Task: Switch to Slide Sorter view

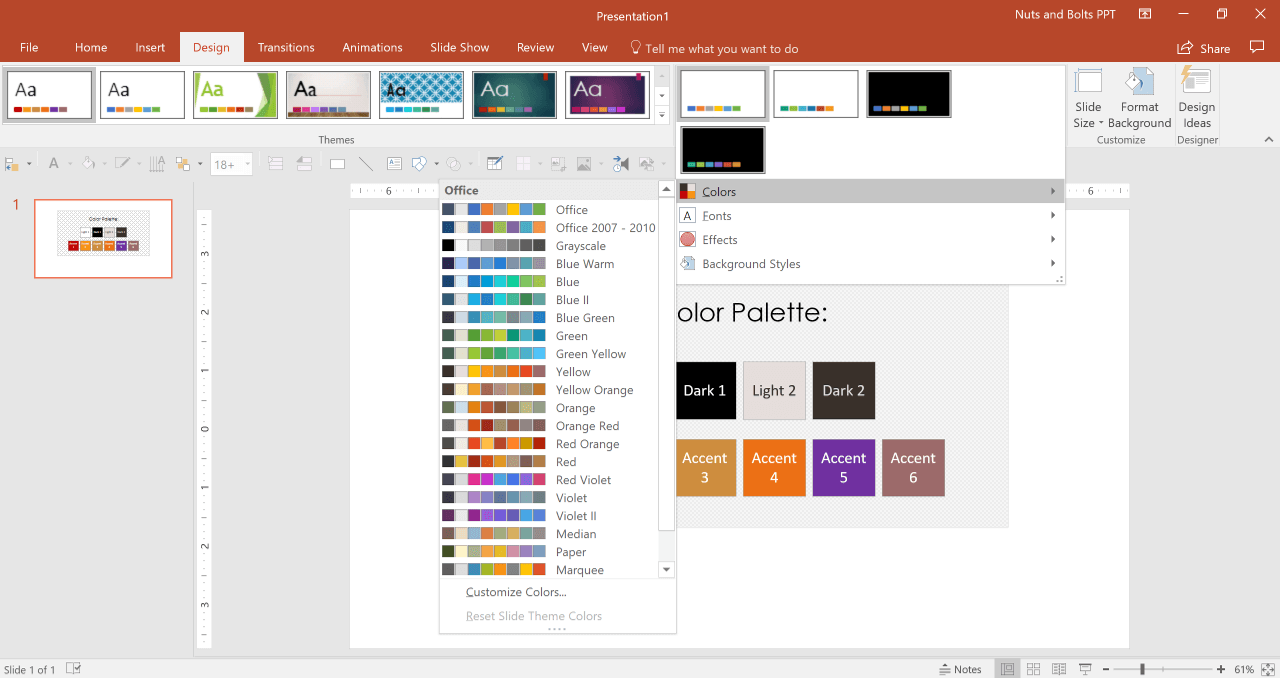Action: pos(1033,669)
